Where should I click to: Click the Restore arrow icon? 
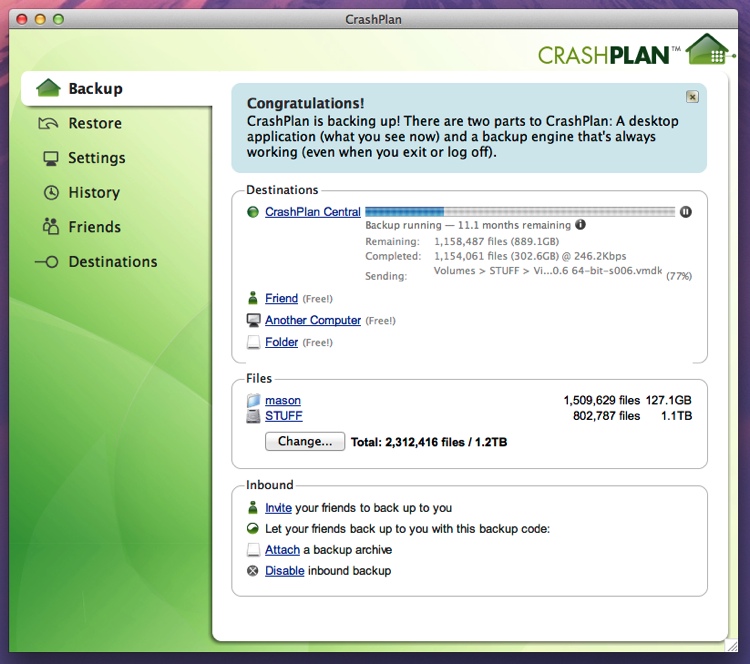tap(48, 123)
